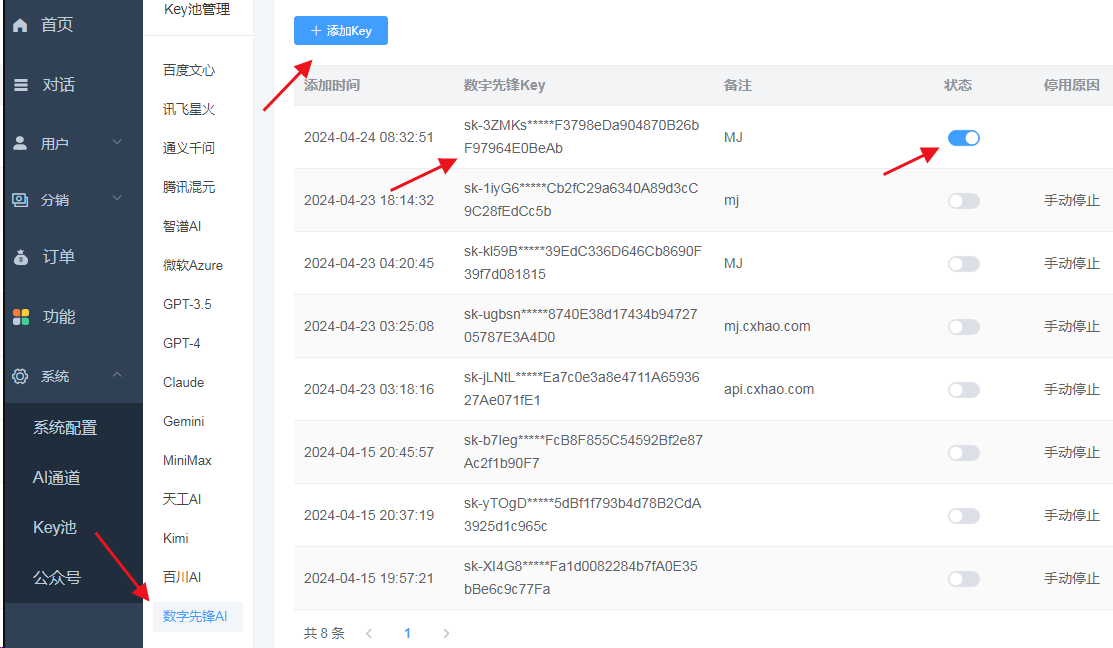Click the 备注 column header
Image resolution: width=1113 pixels, height=648 pixels.
click(738, 86)
